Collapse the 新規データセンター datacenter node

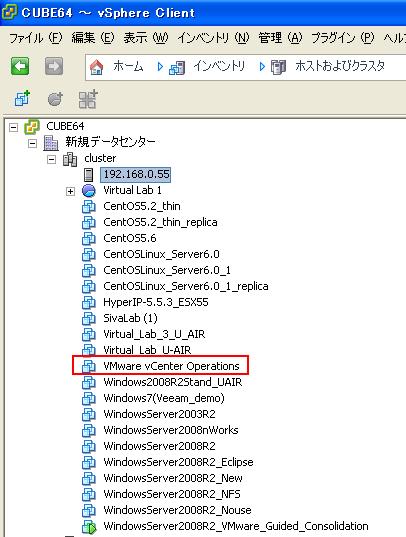coord(32,143)
